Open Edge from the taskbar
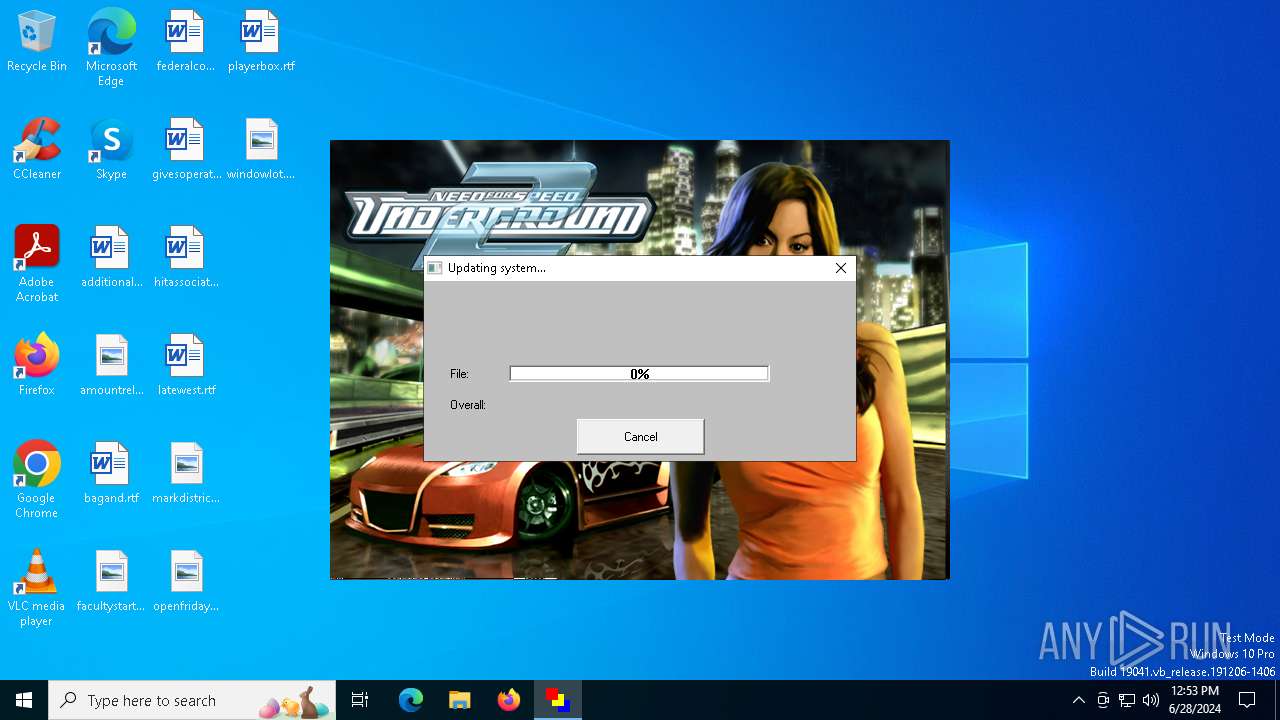The width and height of the screenshot is (1280, 720). 411,700
